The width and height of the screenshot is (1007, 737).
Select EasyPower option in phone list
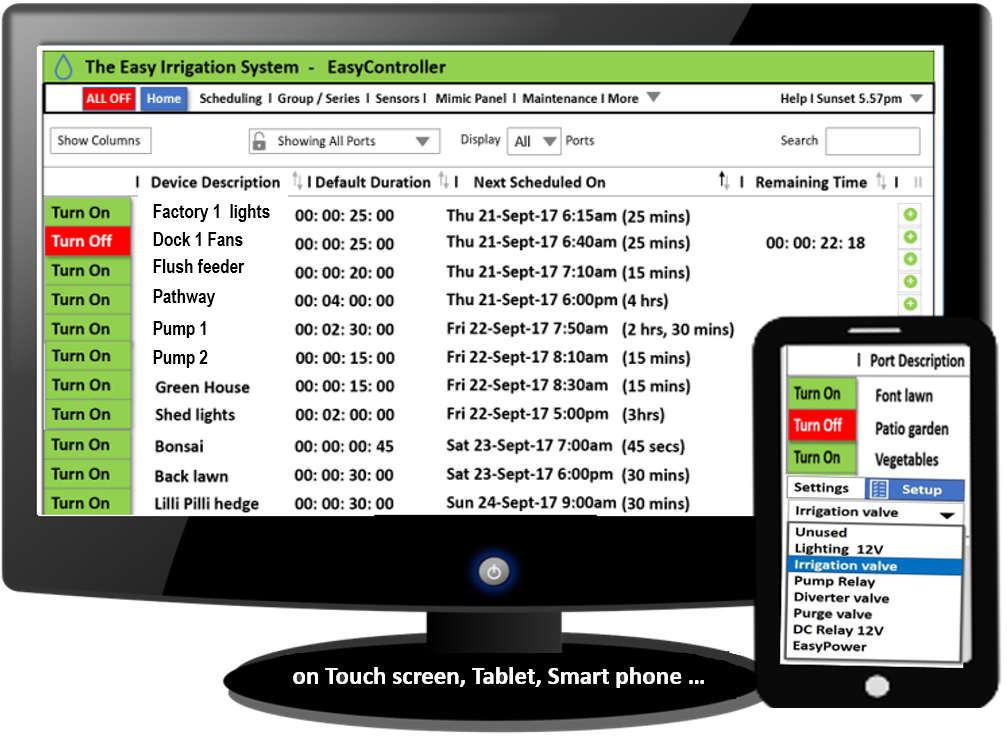(x=829, y=646)
